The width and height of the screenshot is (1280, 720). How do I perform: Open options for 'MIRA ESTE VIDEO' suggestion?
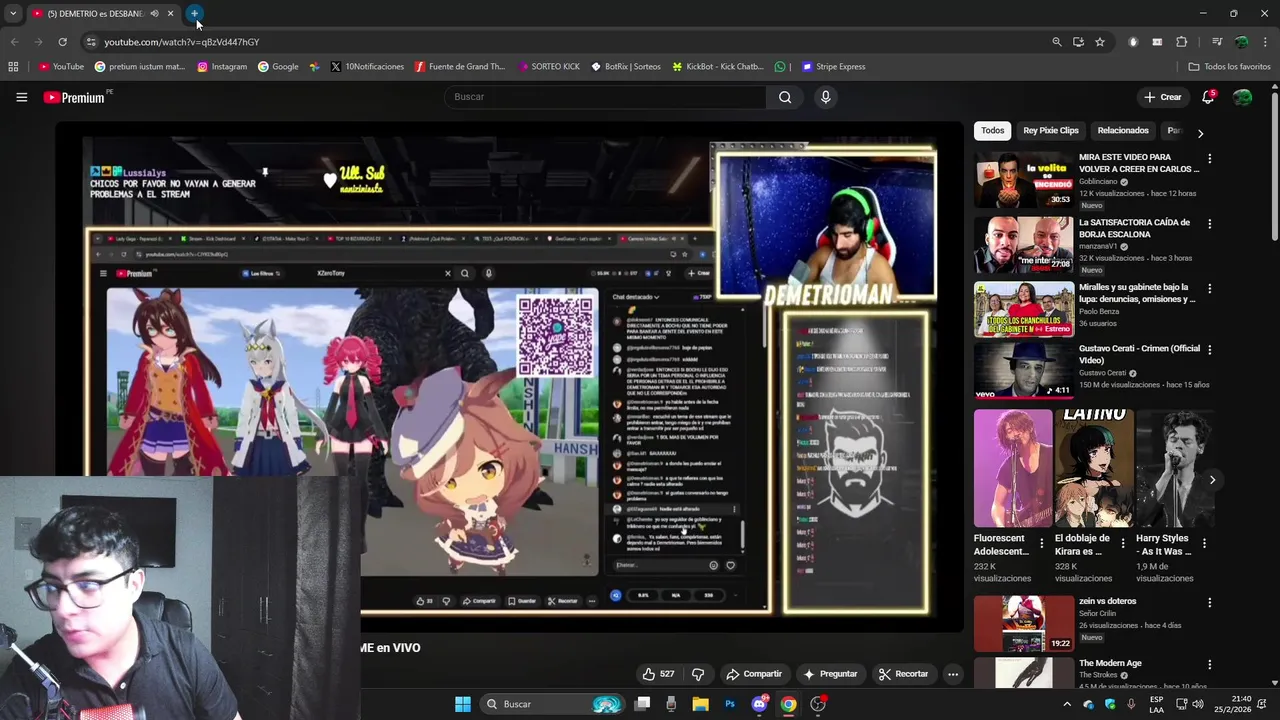[1209, 158]
